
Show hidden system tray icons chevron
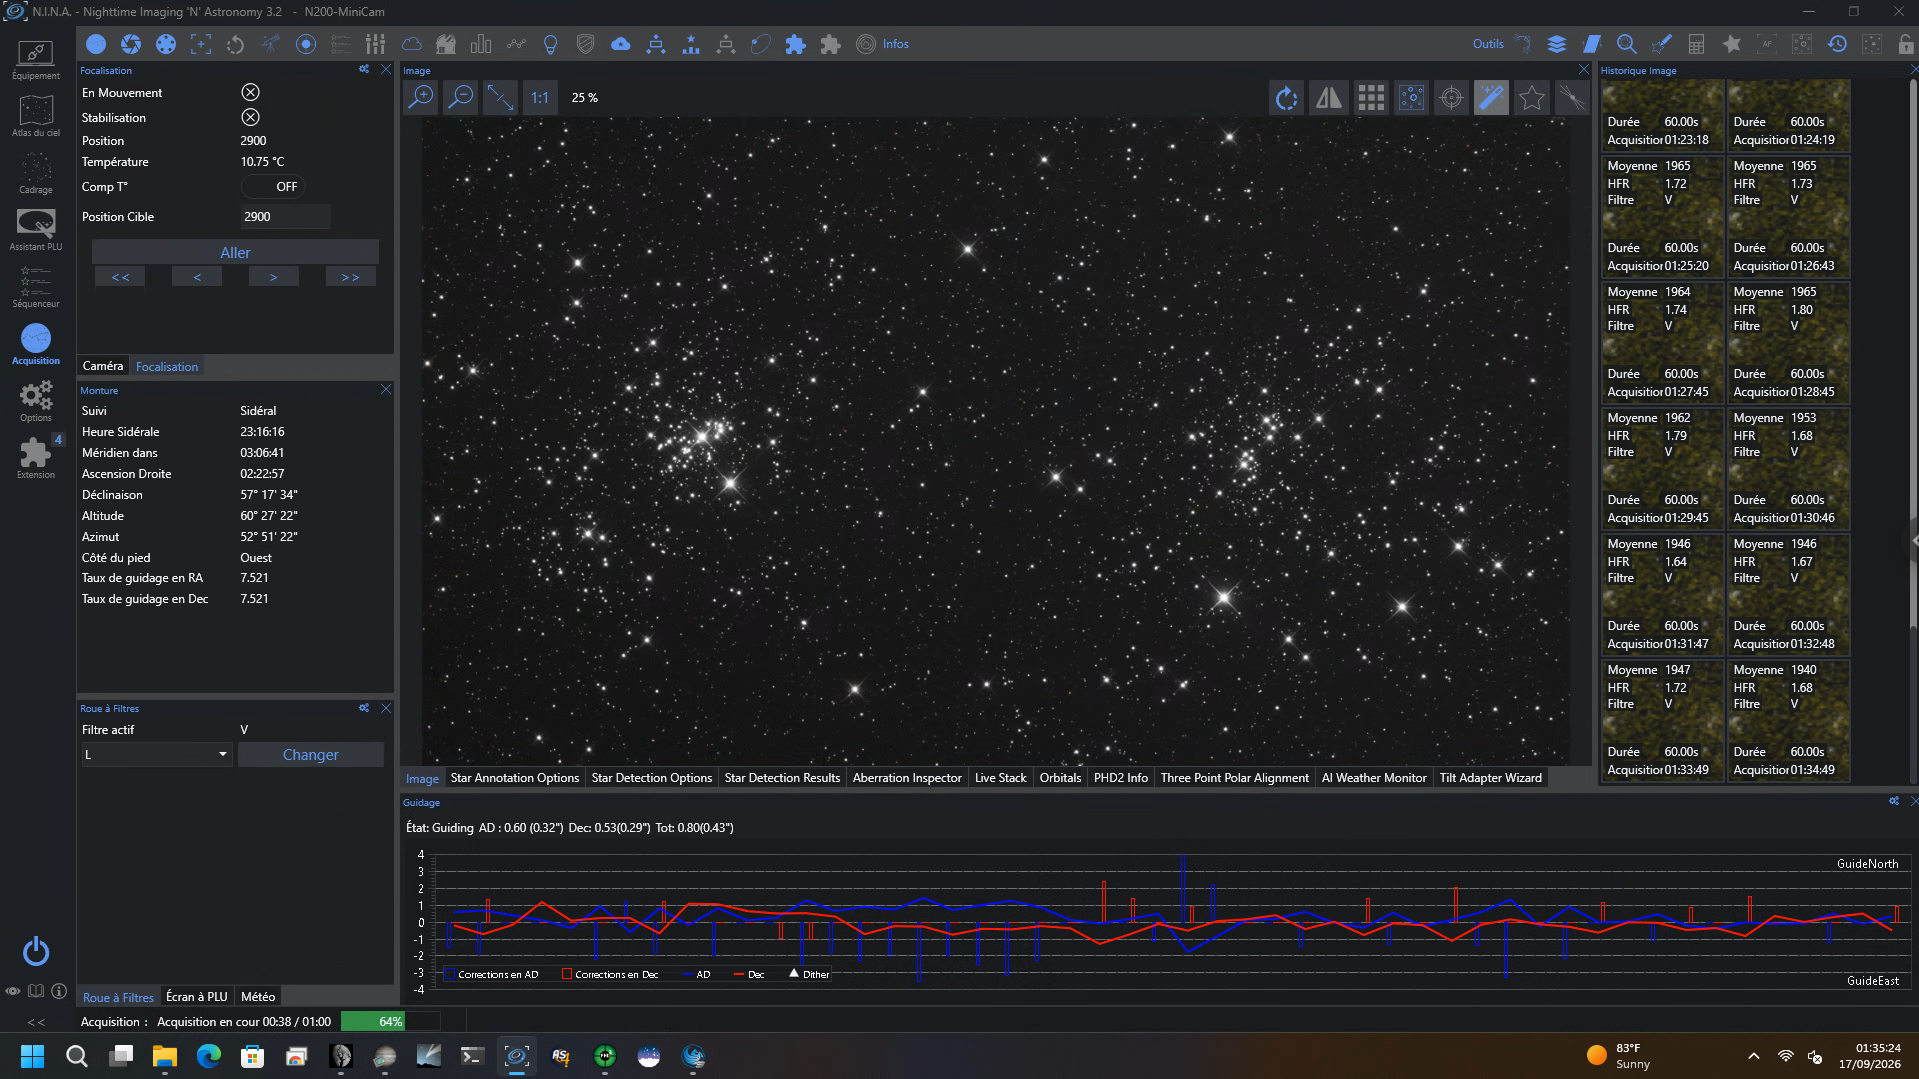(x=1753, y=1056)
